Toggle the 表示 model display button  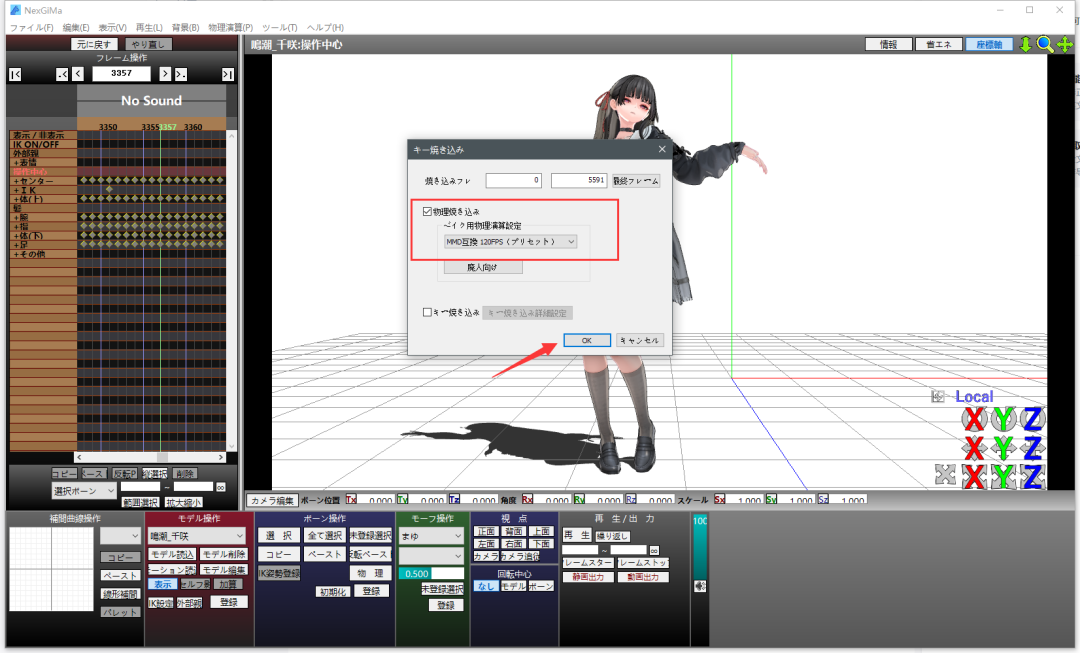163,583
